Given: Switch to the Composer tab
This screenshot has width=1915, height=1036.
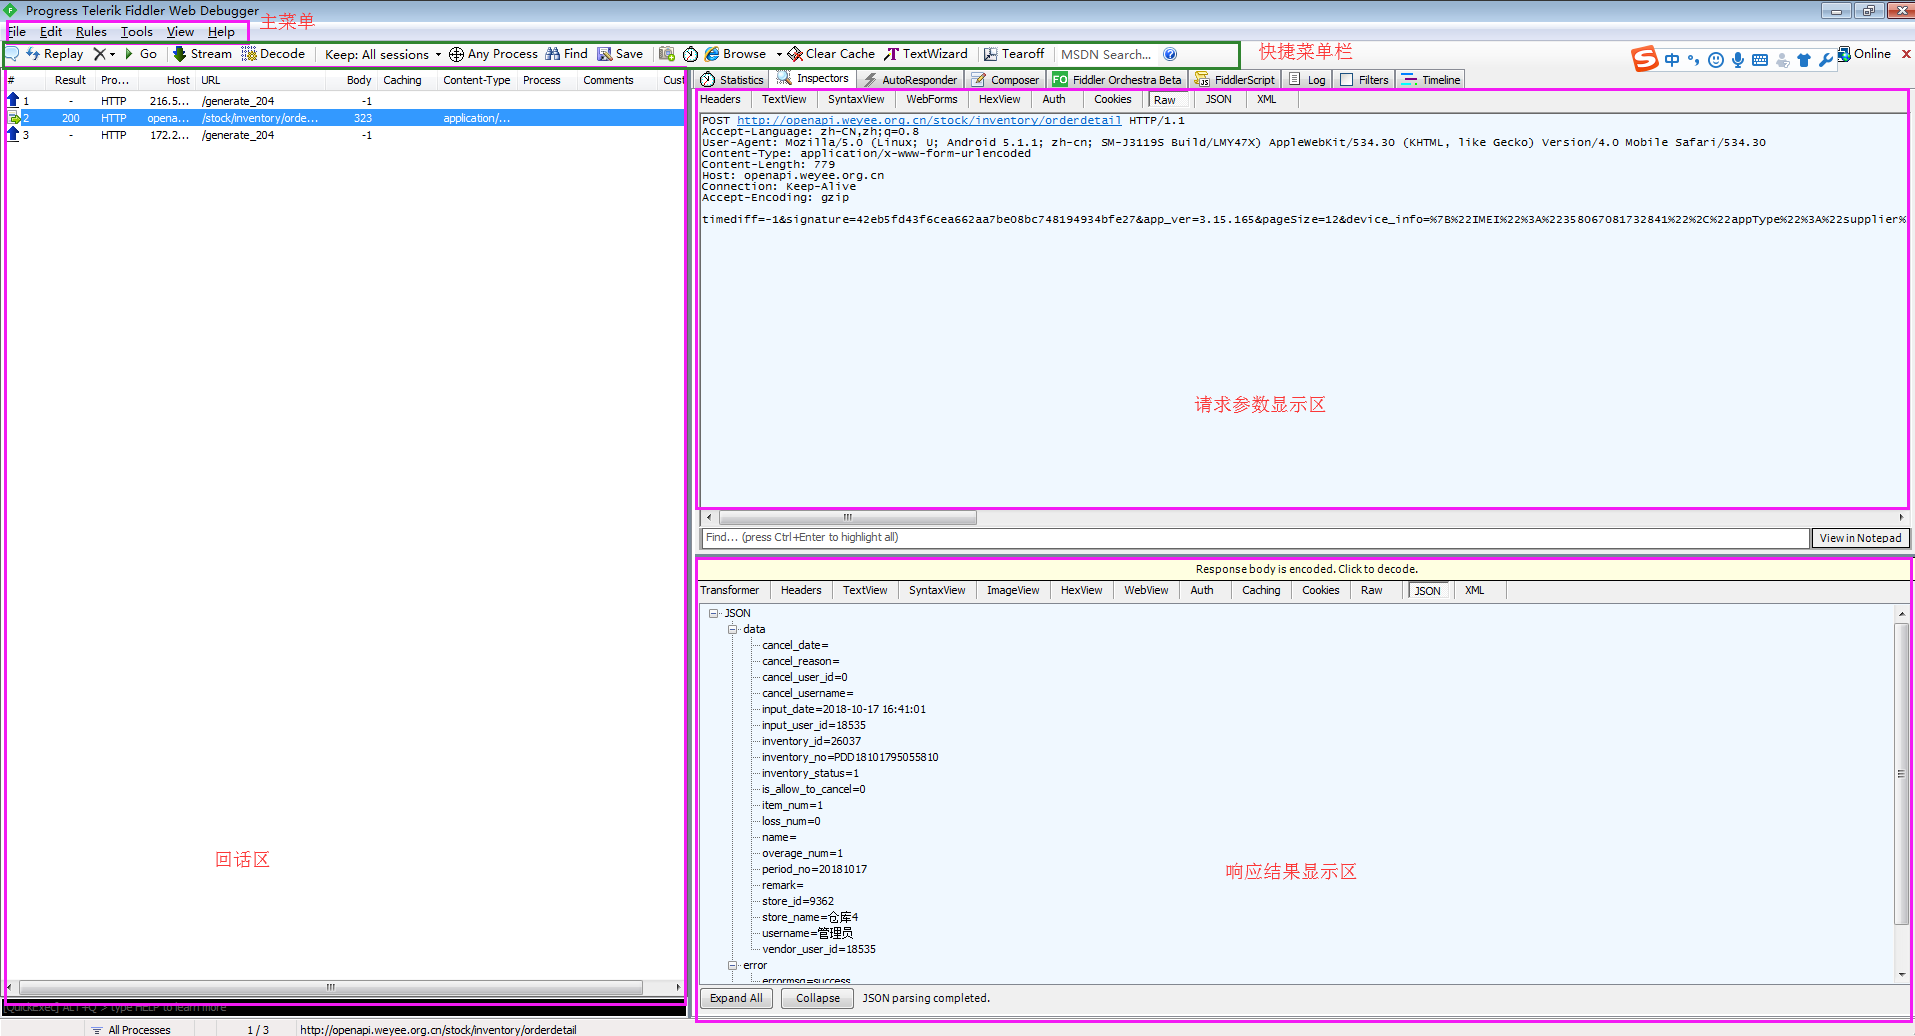Looking at the screenshot, I should point(1006,80).
